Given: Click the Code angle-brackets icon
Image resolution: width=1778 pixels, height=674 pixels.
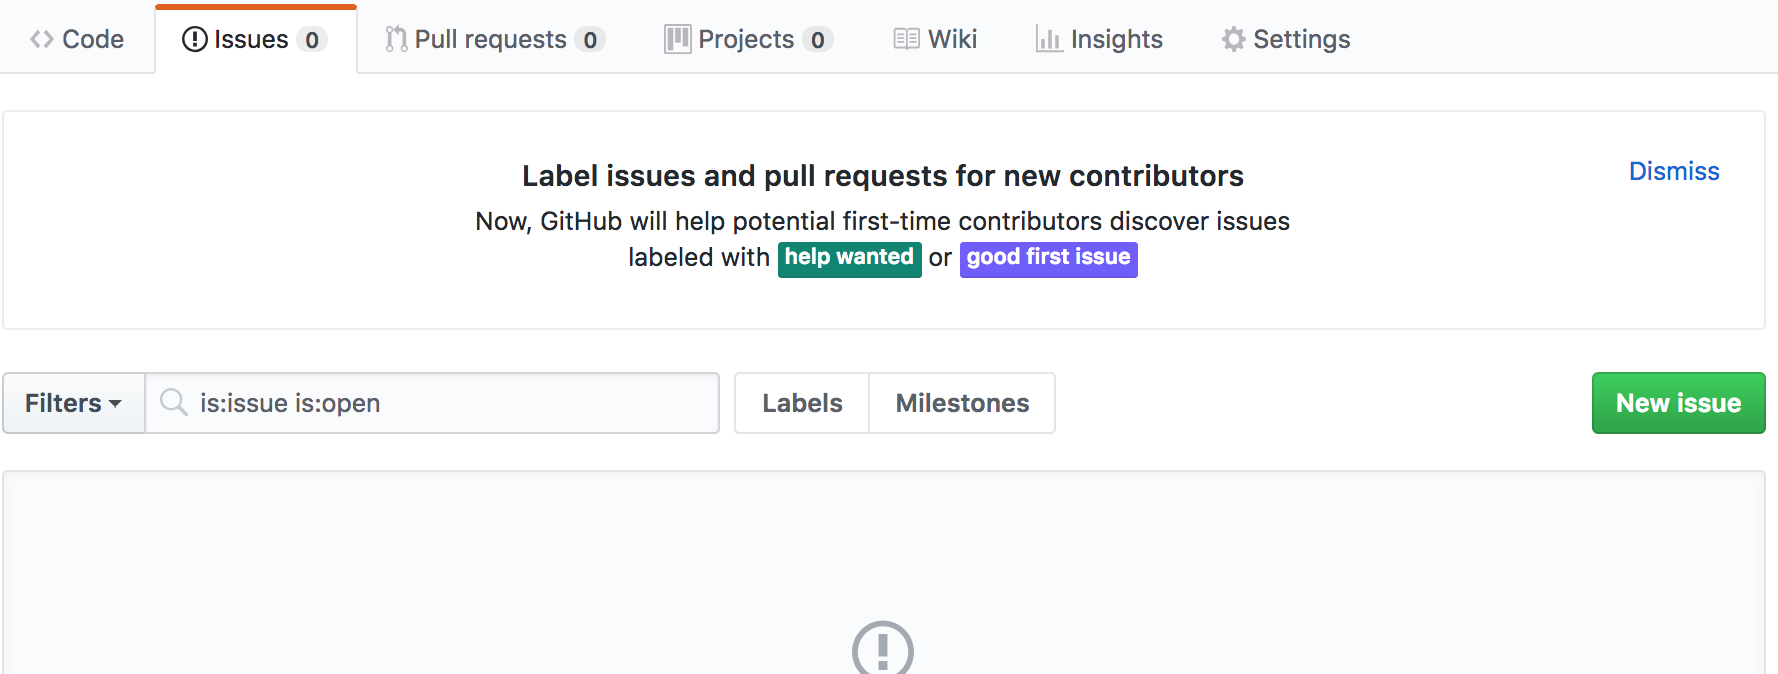Looking at the screenshot, I should point(42,39).
